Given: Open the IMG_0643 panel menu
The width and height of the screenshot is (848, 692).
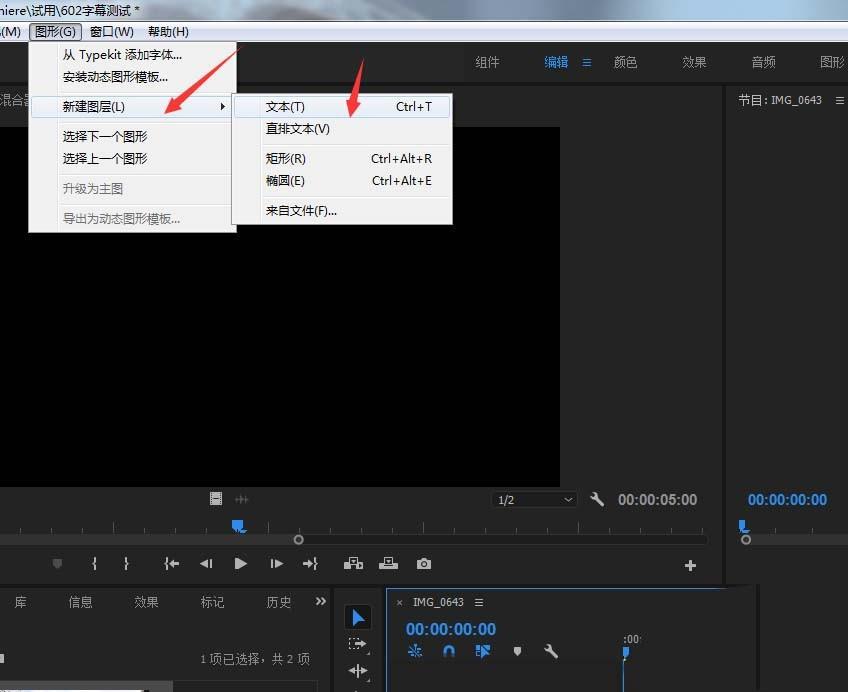Looking at the screenshot, I should [x=479, y=602].
